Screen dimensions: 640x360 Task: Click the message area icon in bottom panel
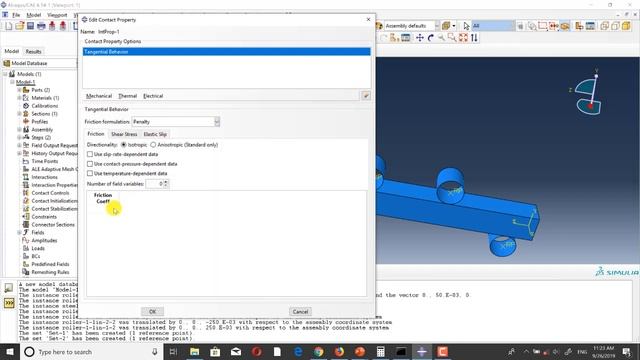(x=9, y=288)
